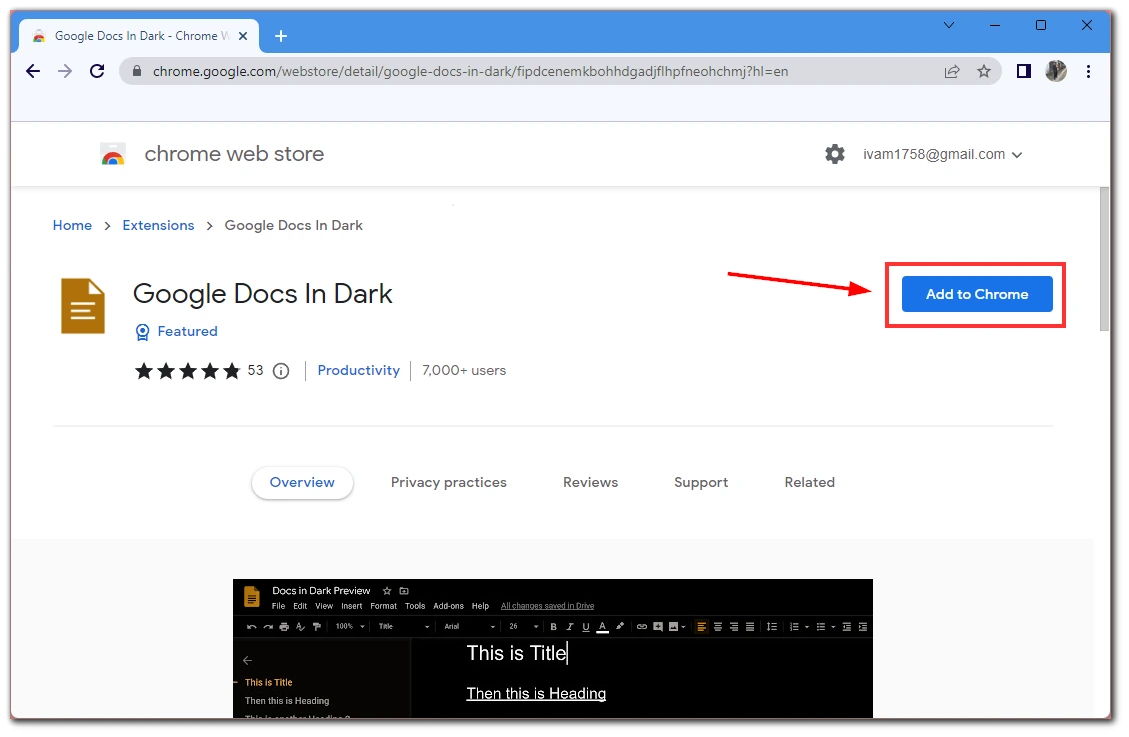The height and width of the screenshot is (737, 1129).
Task: Select the Google Docs In Dark browser tab
Action: coord(140,36)
